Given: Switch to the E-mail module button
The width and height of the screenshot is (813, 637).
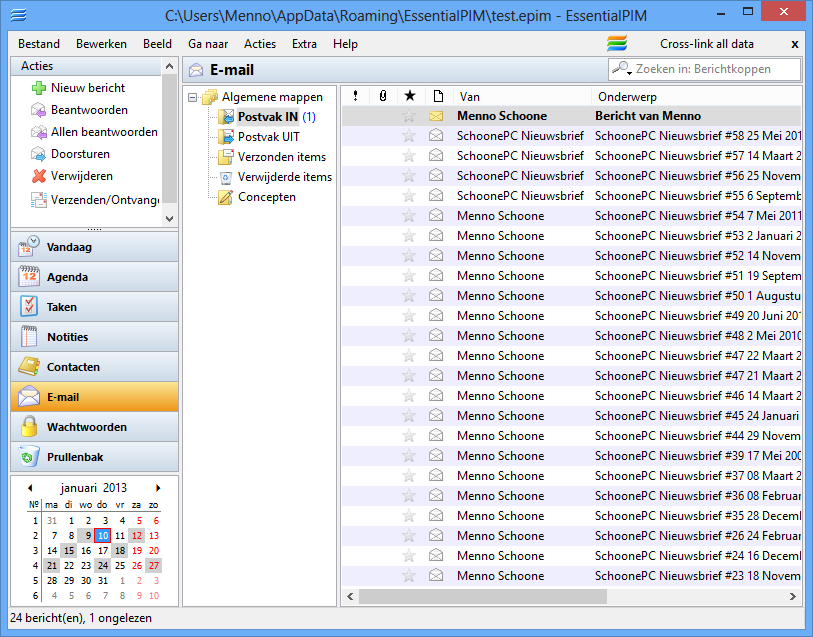Looking at the screenshot, I should (94, 397).
